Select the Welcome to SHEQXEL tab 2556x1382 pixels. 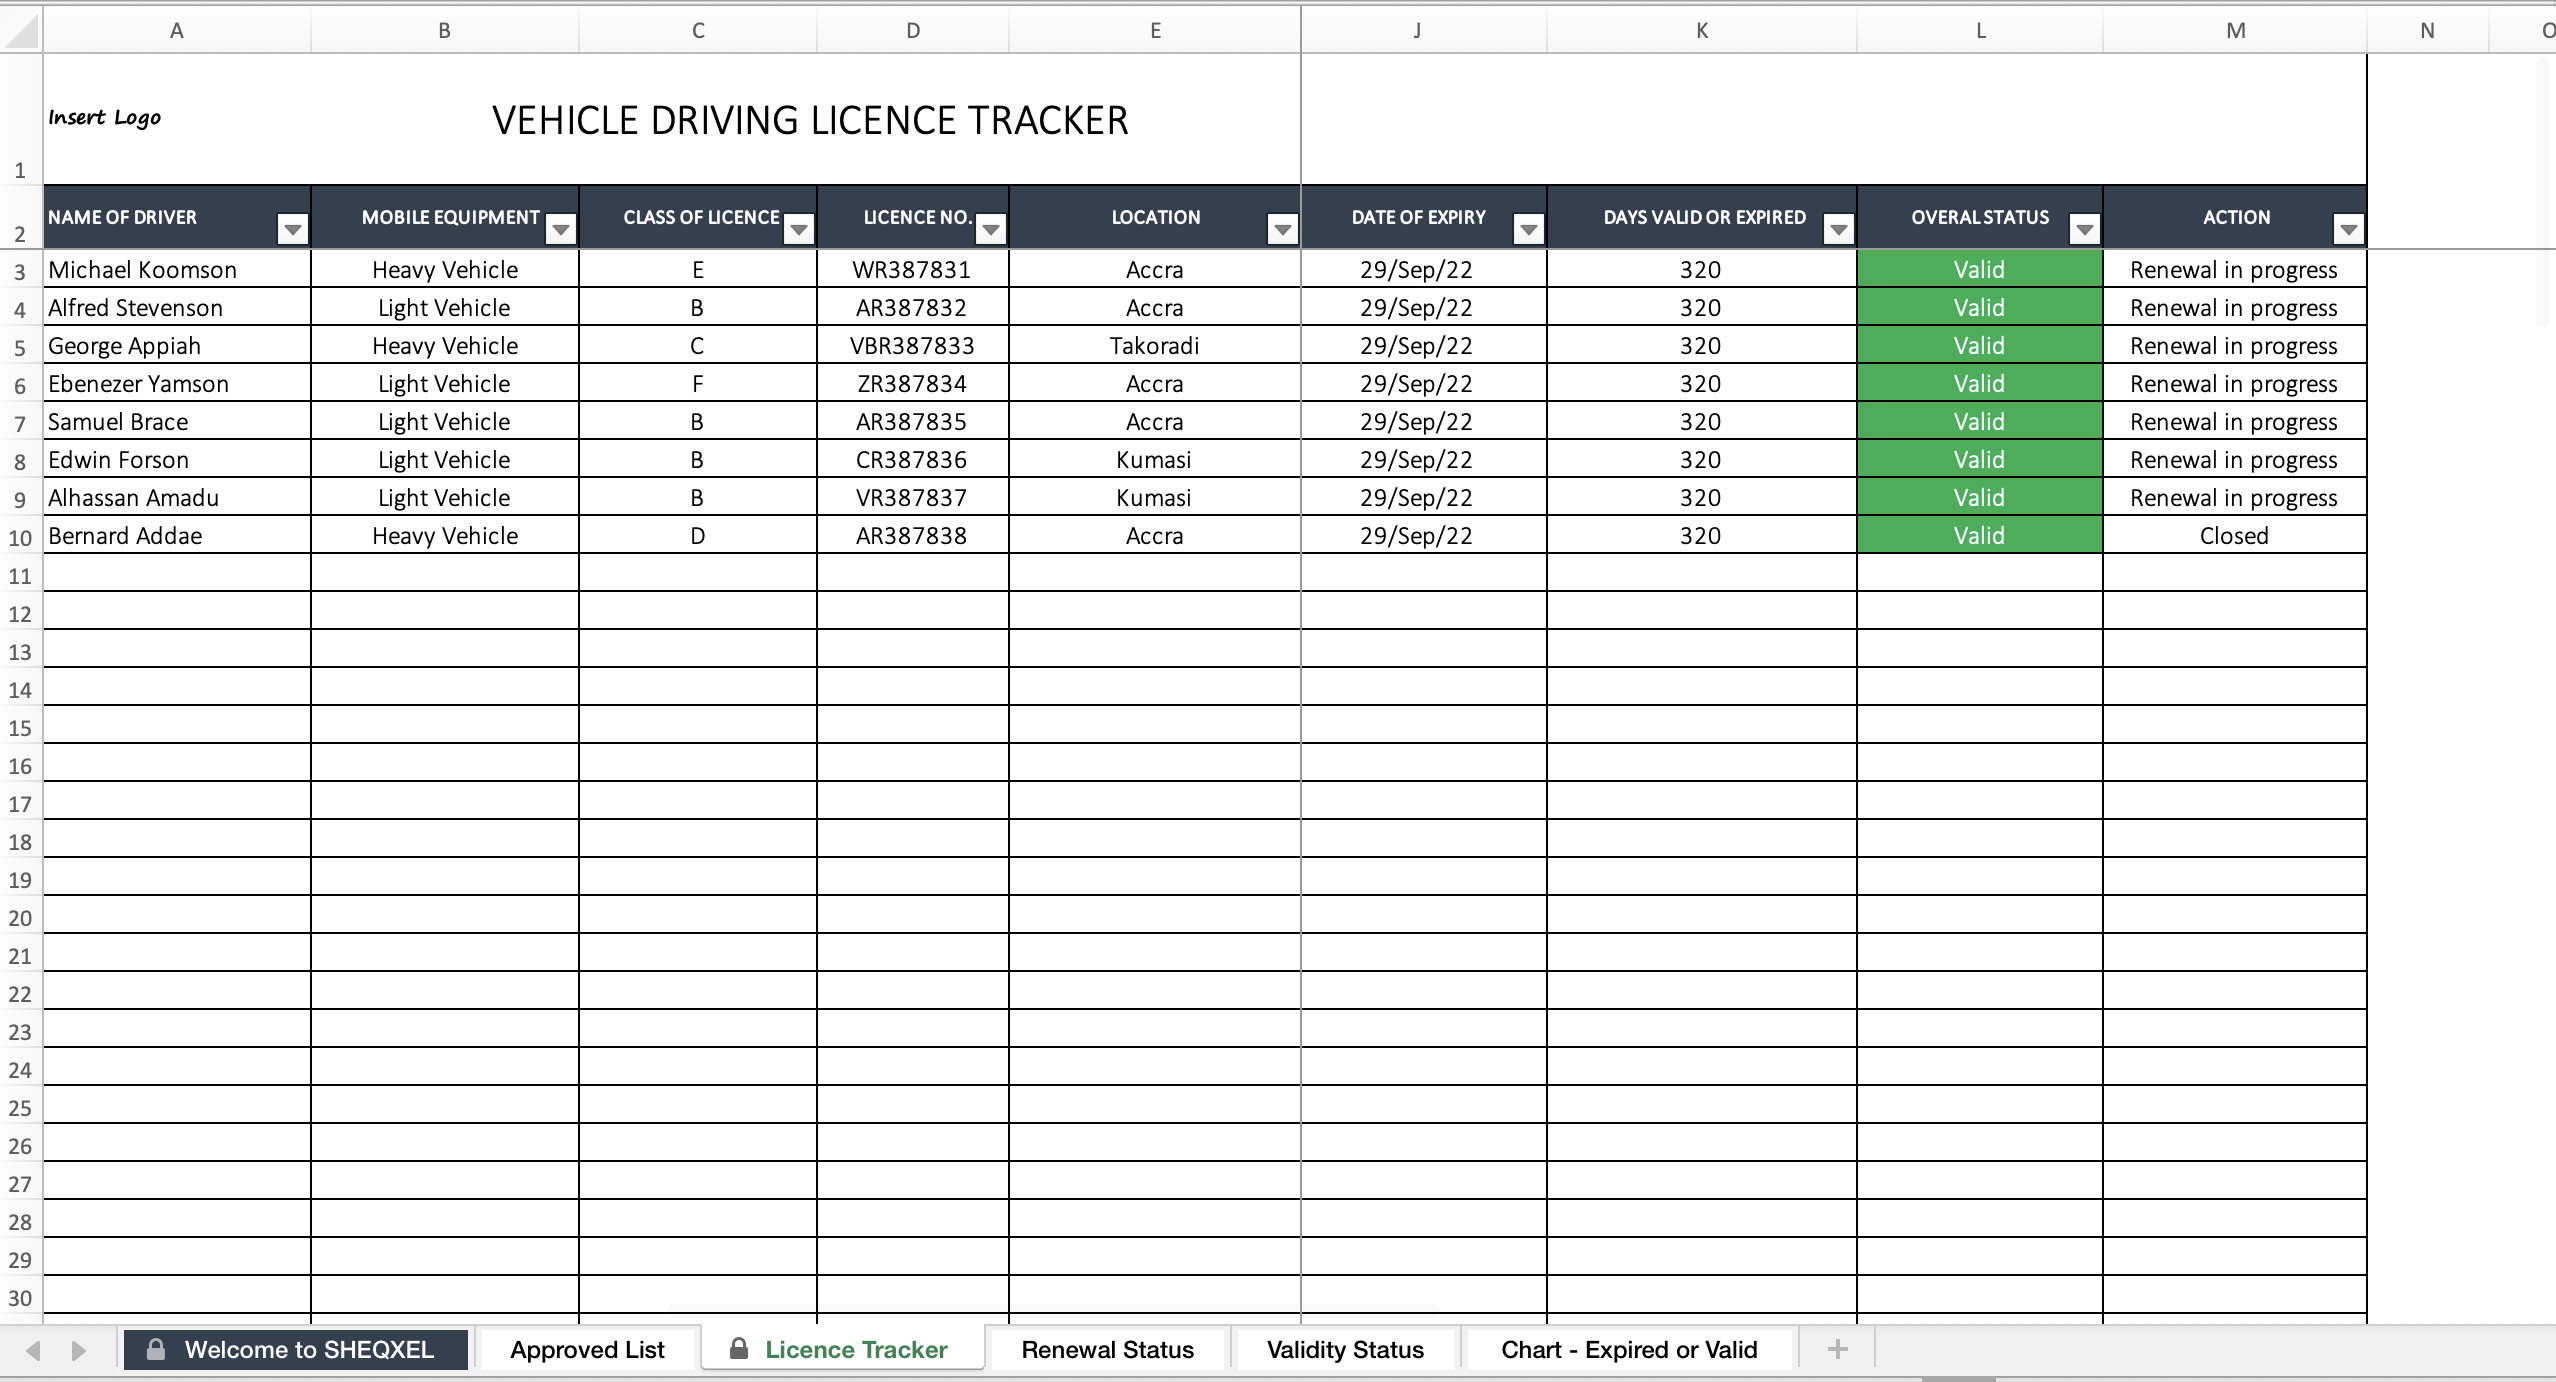tap(295, 1349)
